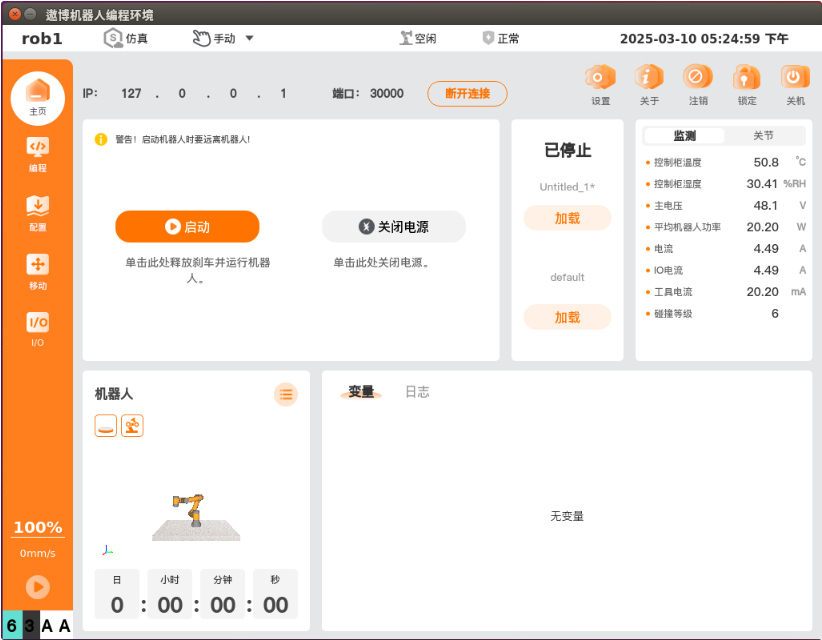Click the 锁定 (Lock) icon

[x=746, y=79]
